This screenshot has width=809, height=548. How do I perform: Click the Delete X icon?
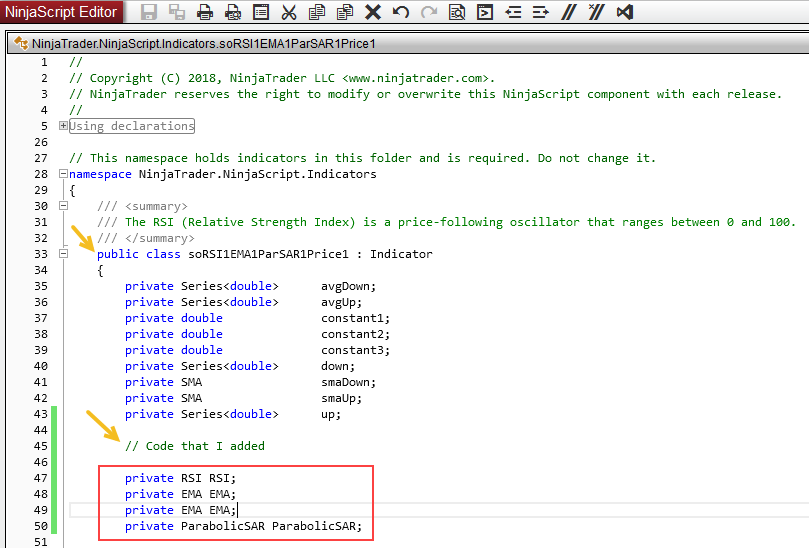pyautogui.click(x=373, y=12)
